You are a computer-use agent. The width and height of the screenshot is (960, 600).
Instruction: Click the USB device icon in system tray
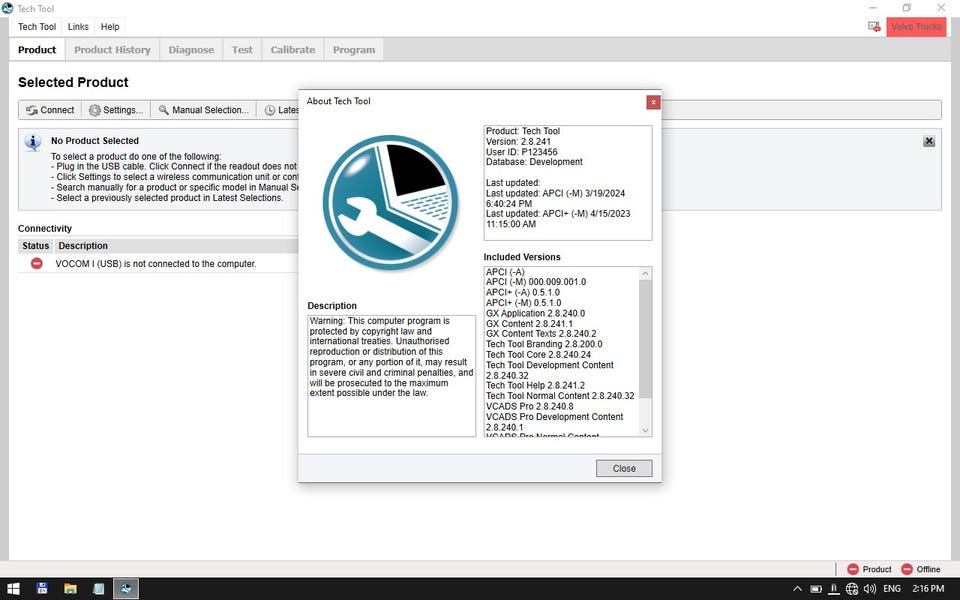pyautogui.click(x=833, y=589)
